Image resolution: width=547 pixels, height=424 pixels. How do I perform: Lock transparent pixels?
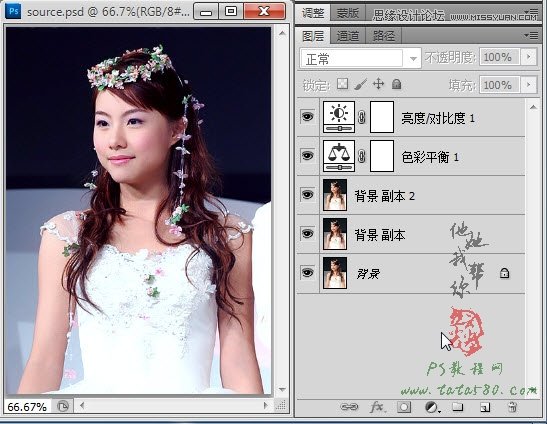tap(343, 84)
